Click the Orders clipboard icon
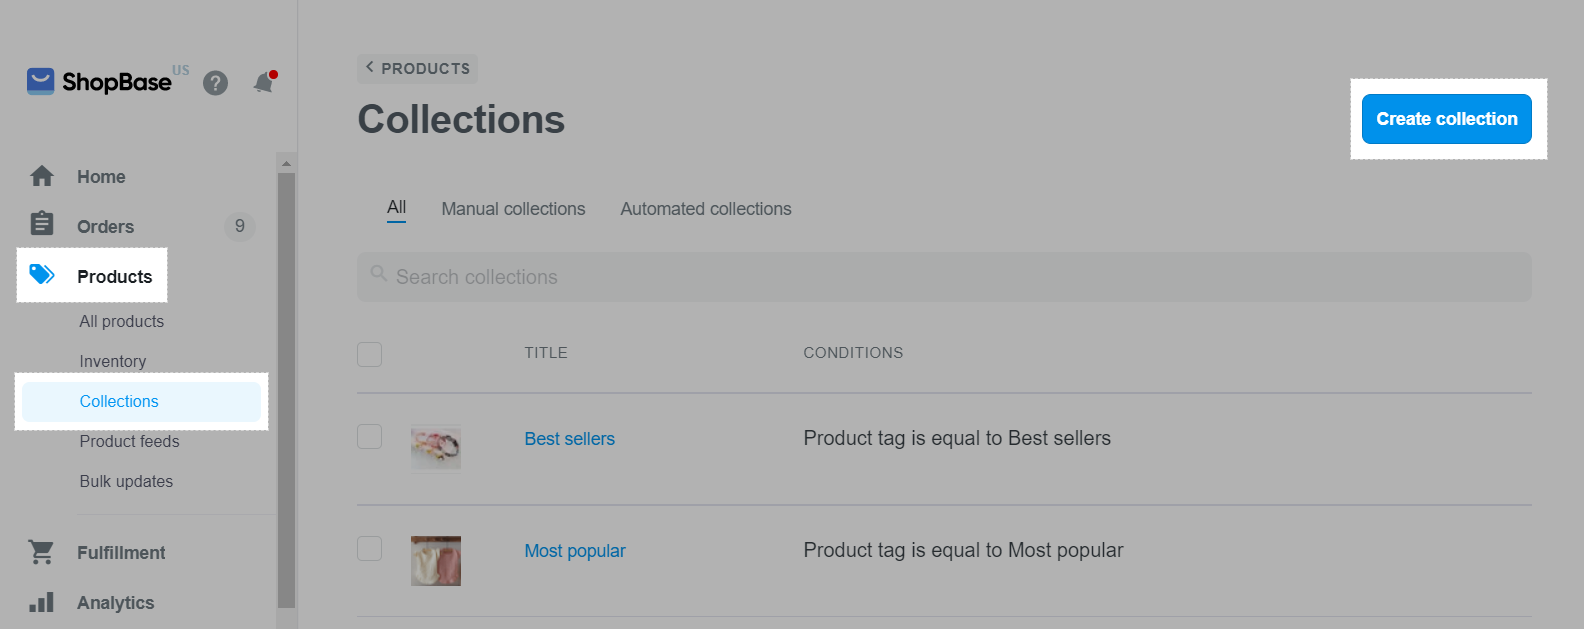This screenshot has height=629, width=1584. (42, 224)
